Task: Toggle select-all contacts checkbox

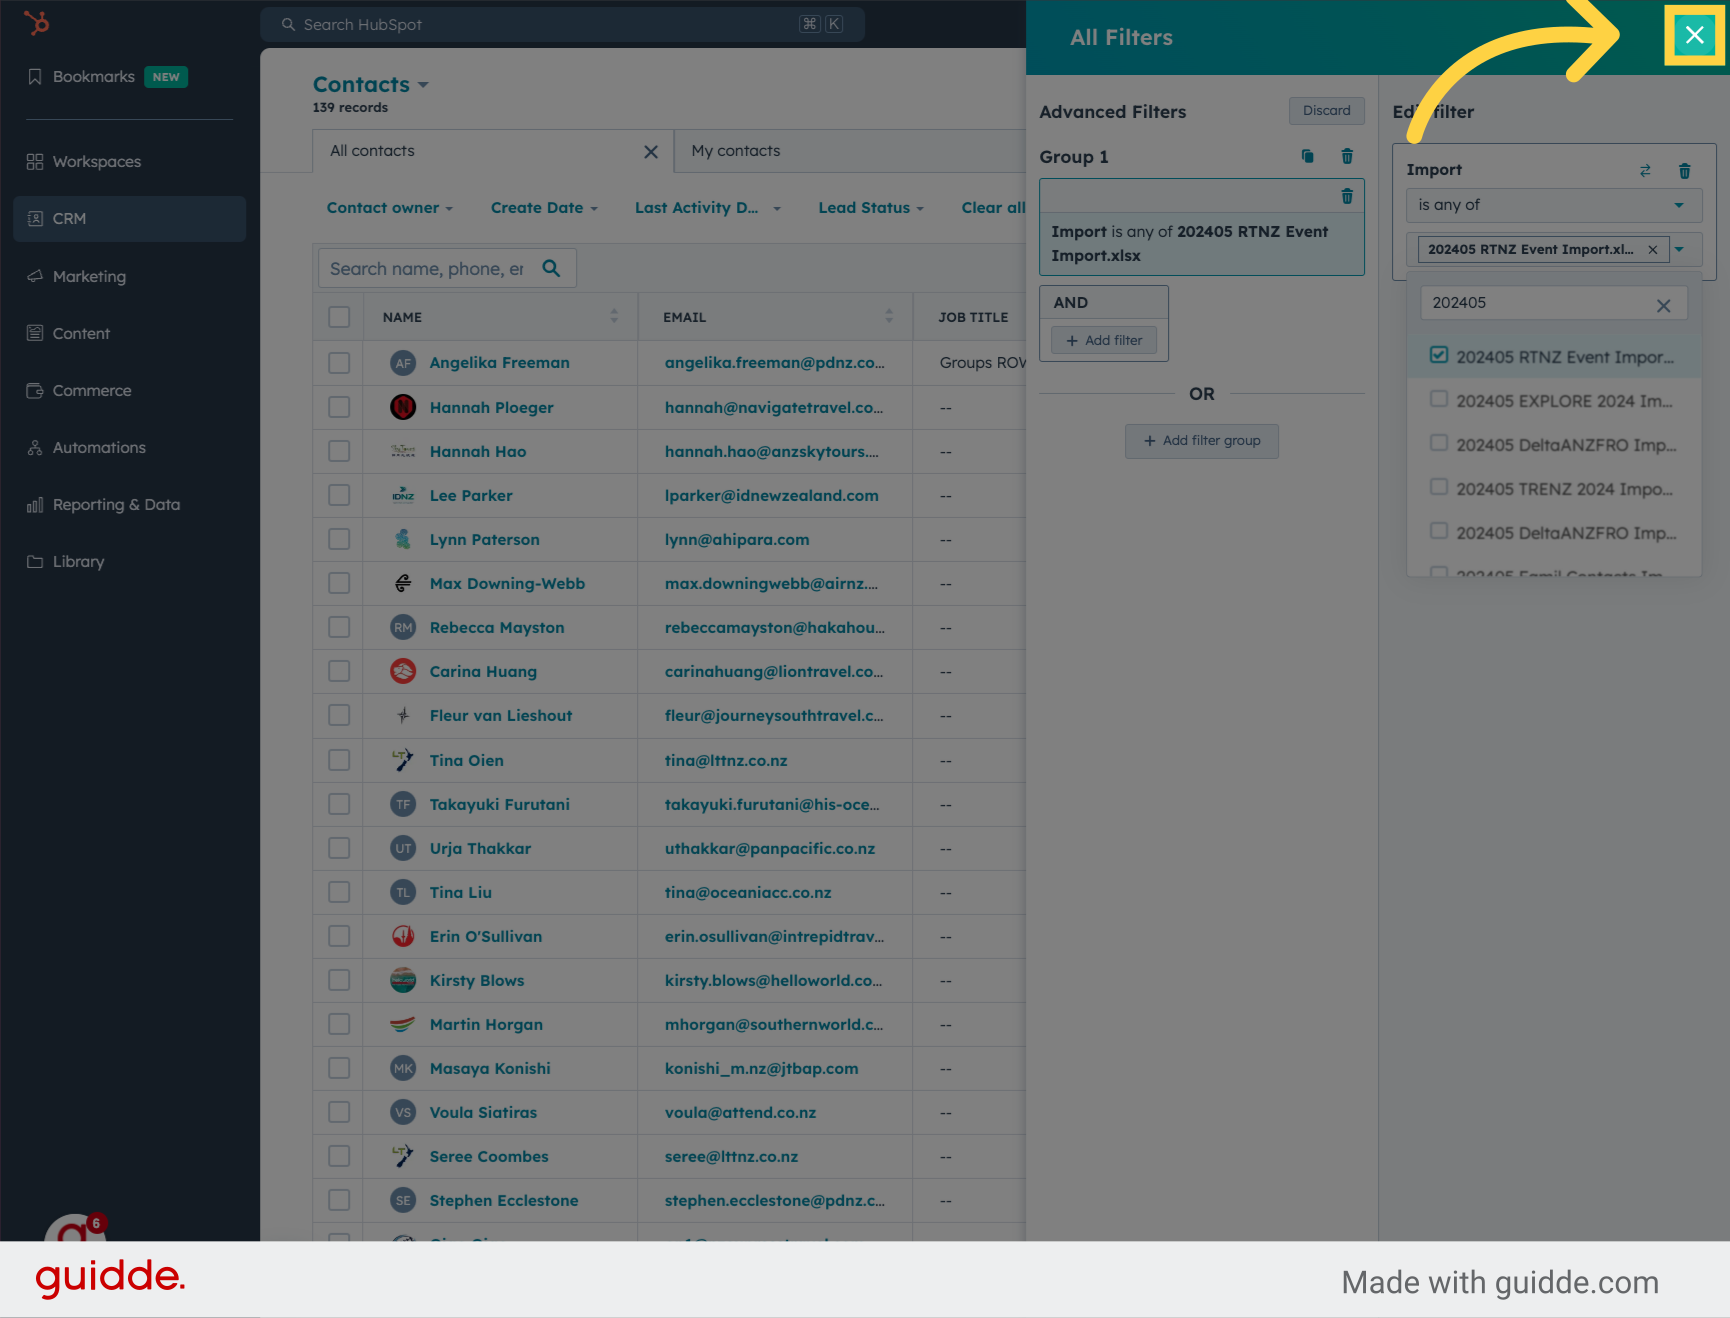Action: (x=339, y=317)
